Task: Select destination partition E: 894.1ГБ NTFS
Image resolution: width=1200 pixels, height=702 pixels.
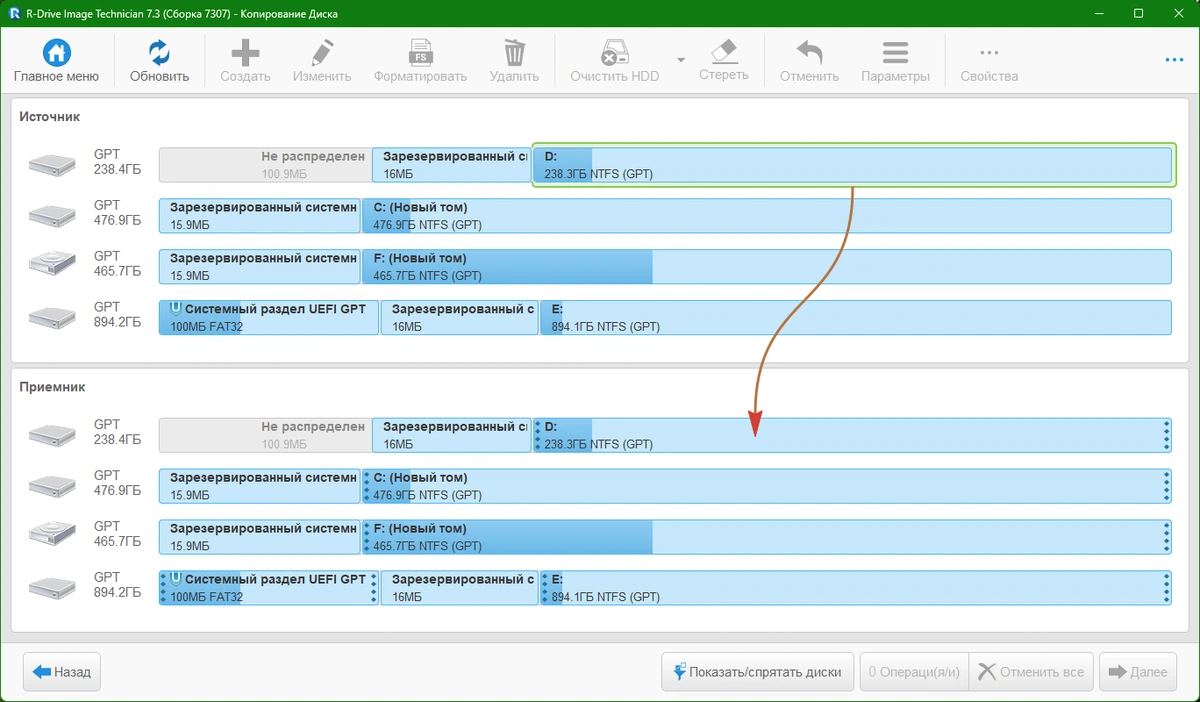Action: click(855, 588)
